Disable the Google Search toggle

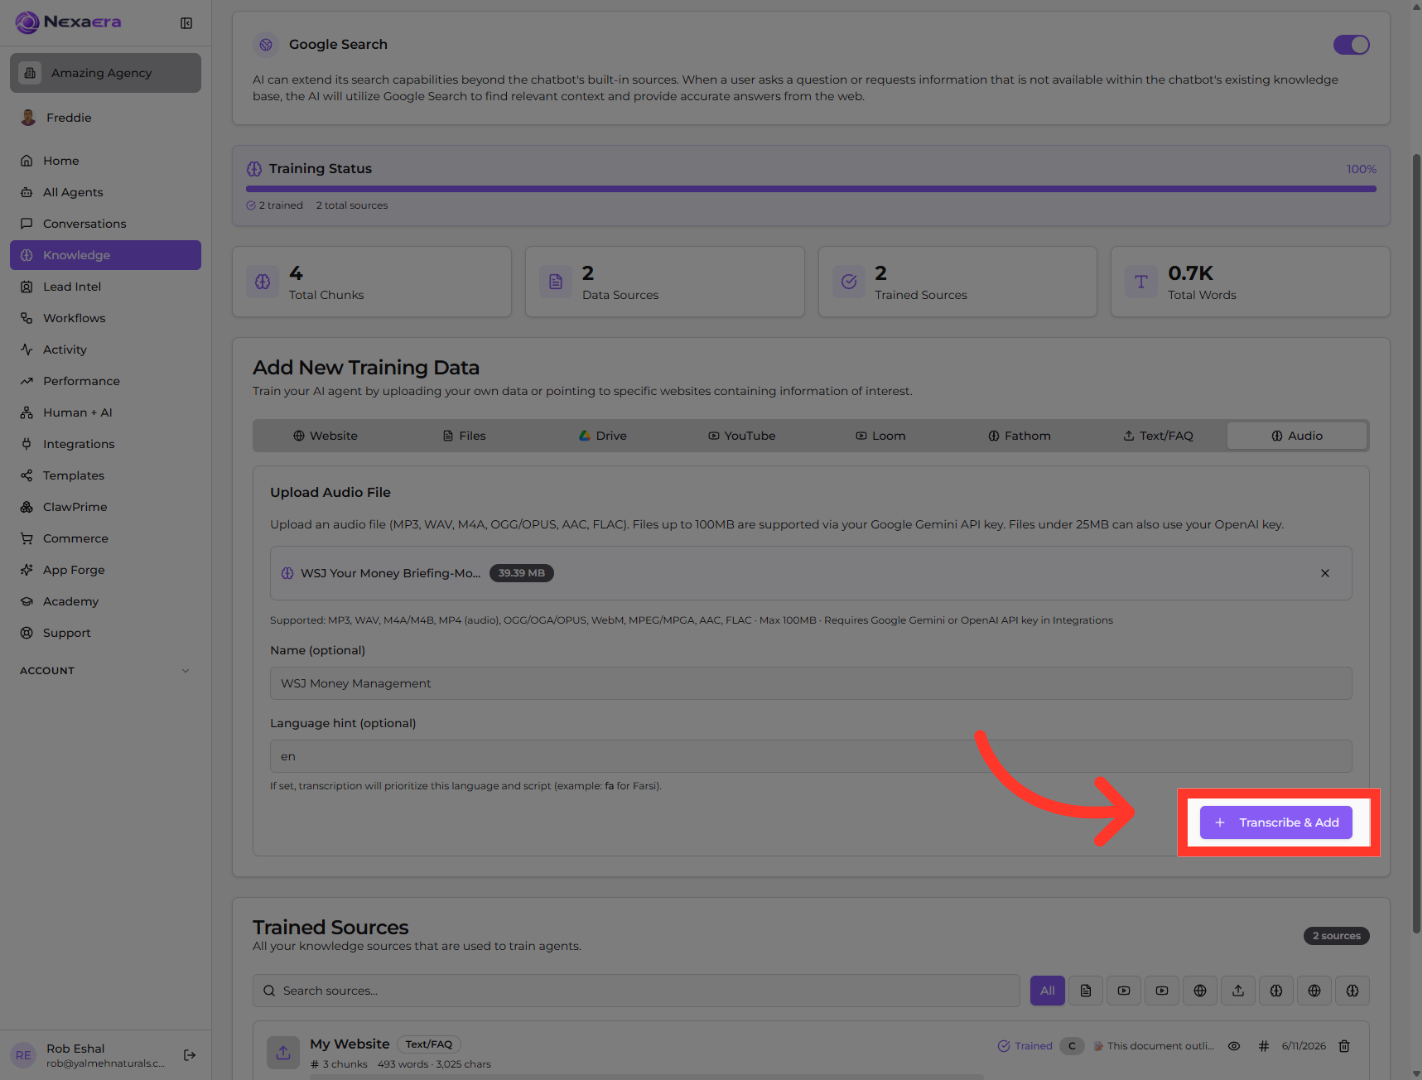click(x=1351, y=45)
